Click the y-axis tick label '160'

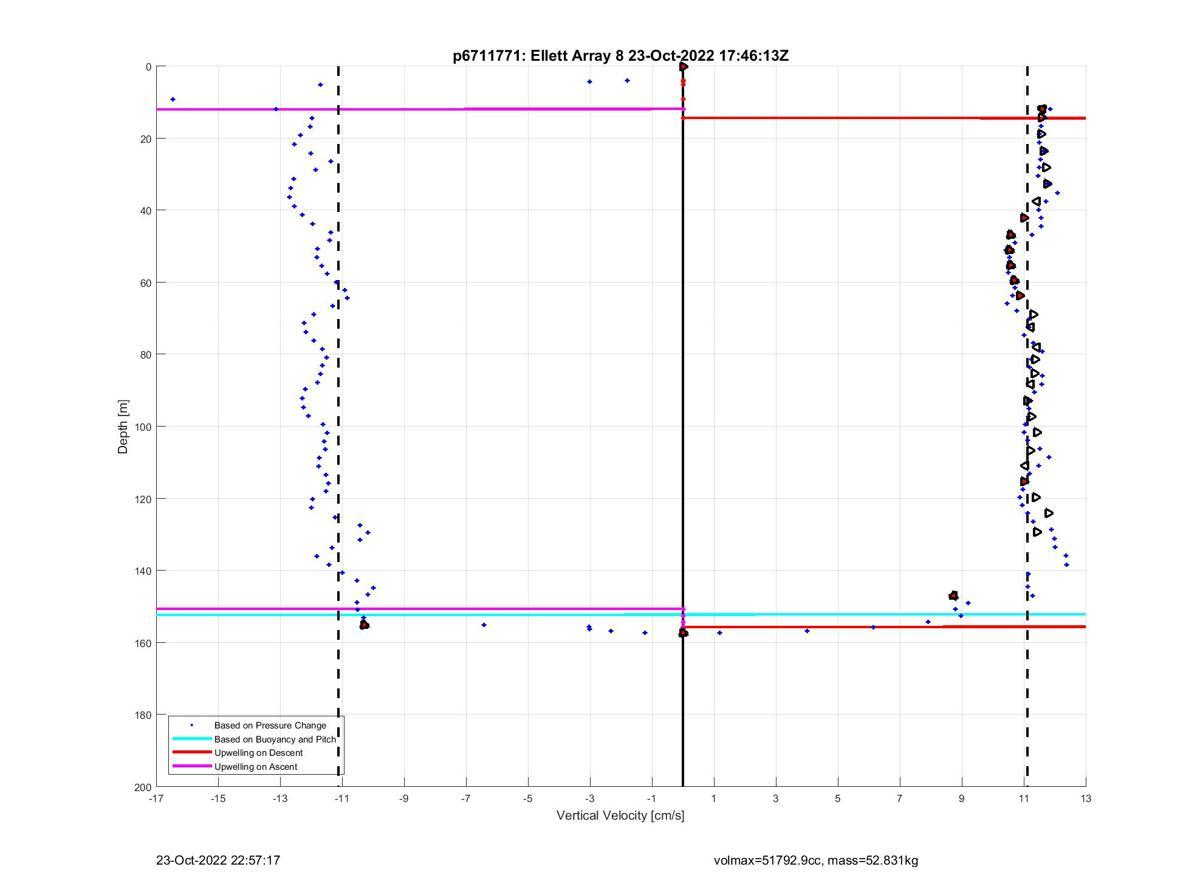[141, 643]
